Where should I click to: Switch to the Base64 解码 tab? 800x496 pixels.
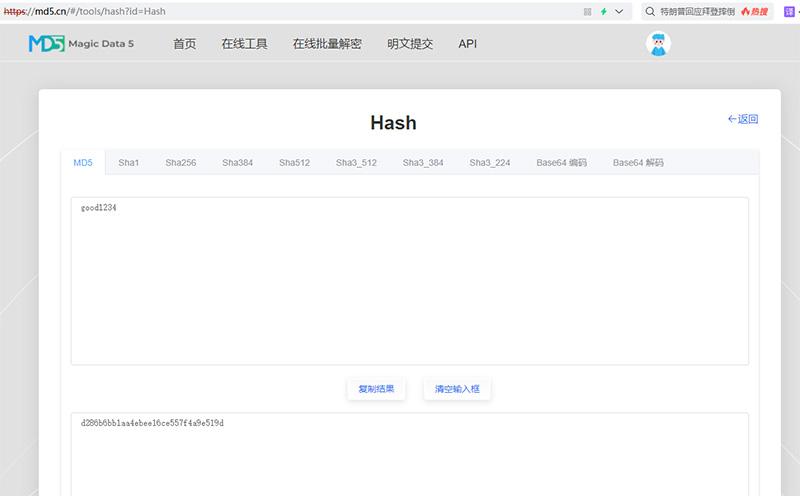tap(638, 163)
